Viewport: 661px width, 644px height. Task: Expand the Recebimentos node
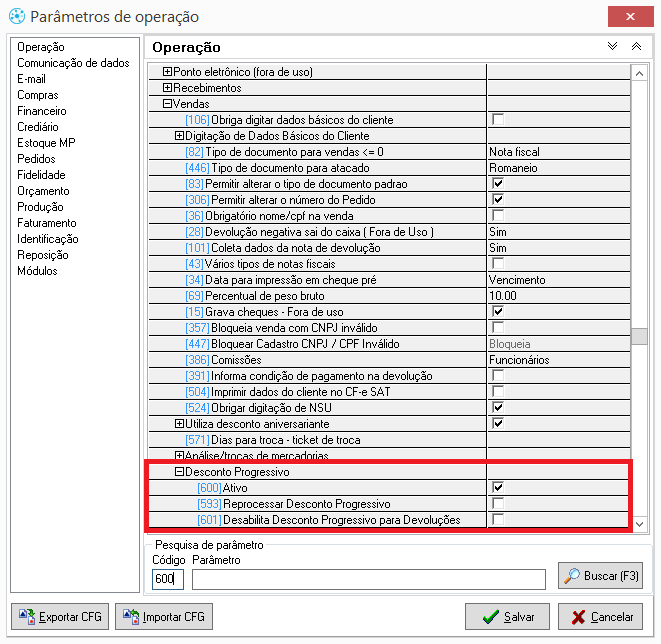pyautogui.click(x=168, y=88)
